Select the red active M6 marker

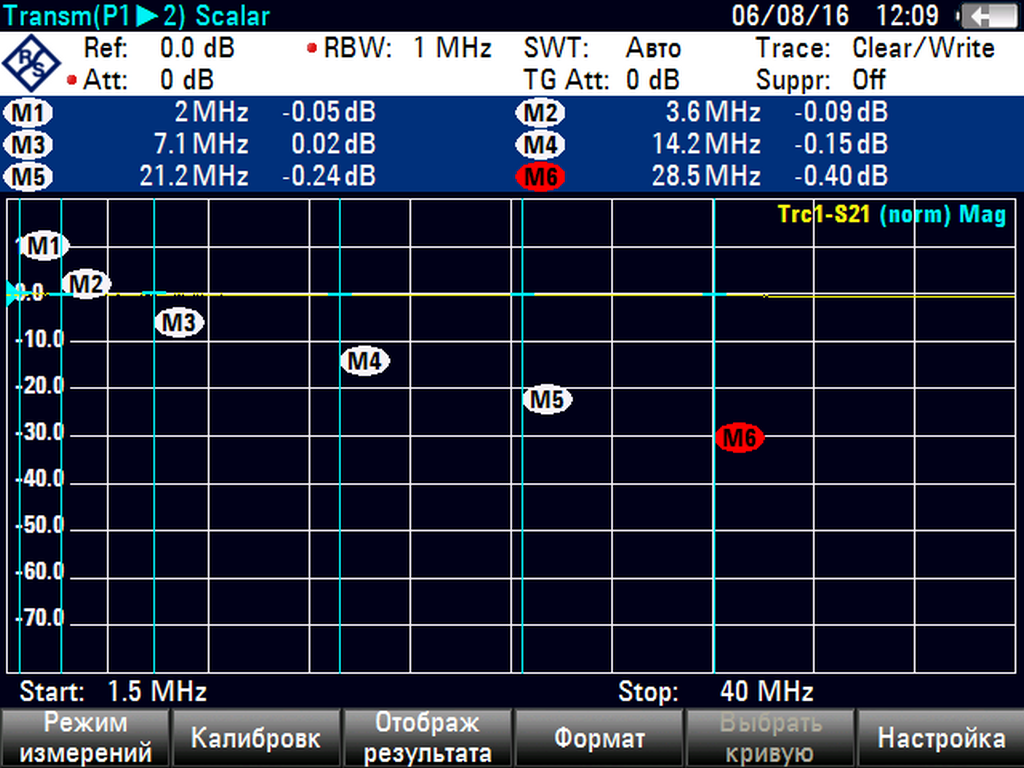pos(740,438)
